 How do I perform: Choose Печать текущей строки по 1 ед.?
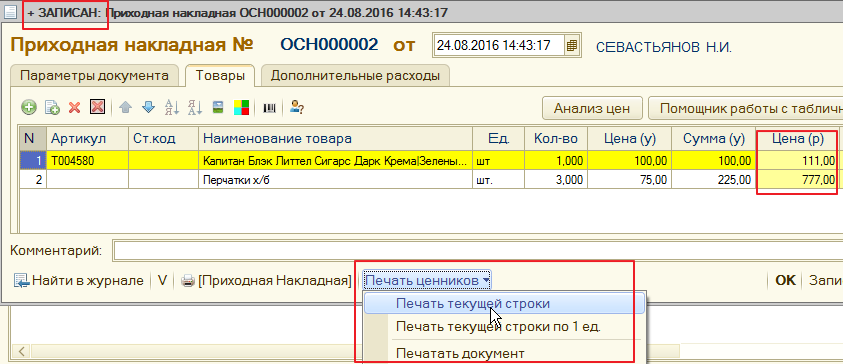coord(504,326)
